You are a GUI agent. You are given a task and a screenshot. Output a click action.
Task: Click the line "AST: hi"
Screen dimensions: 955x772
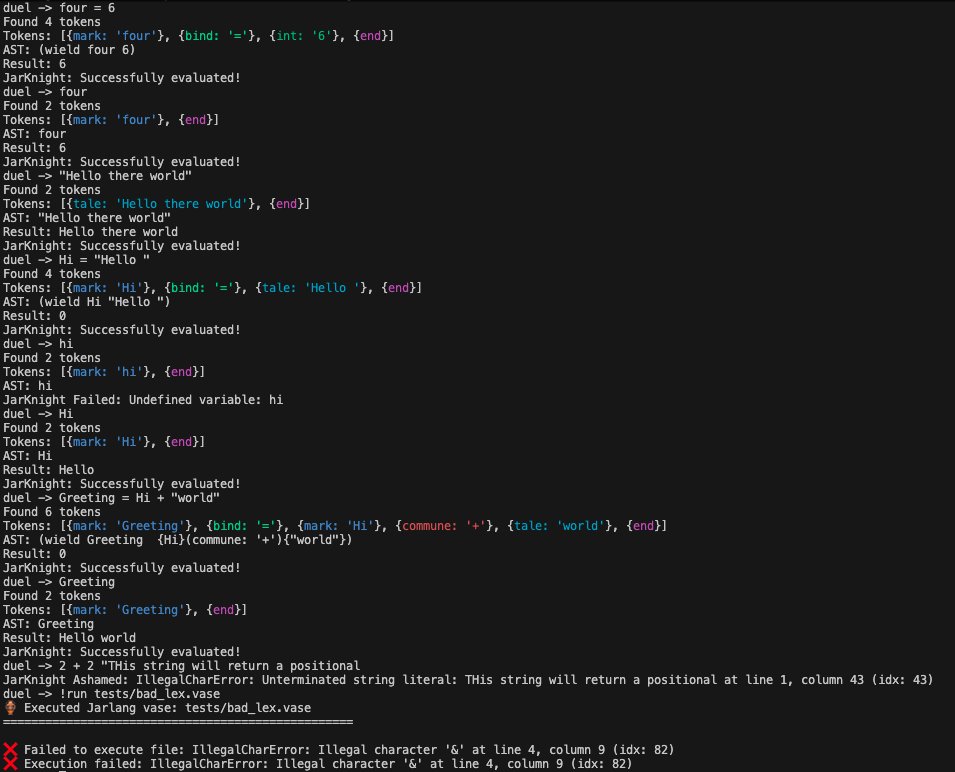(x=28, y=386)
